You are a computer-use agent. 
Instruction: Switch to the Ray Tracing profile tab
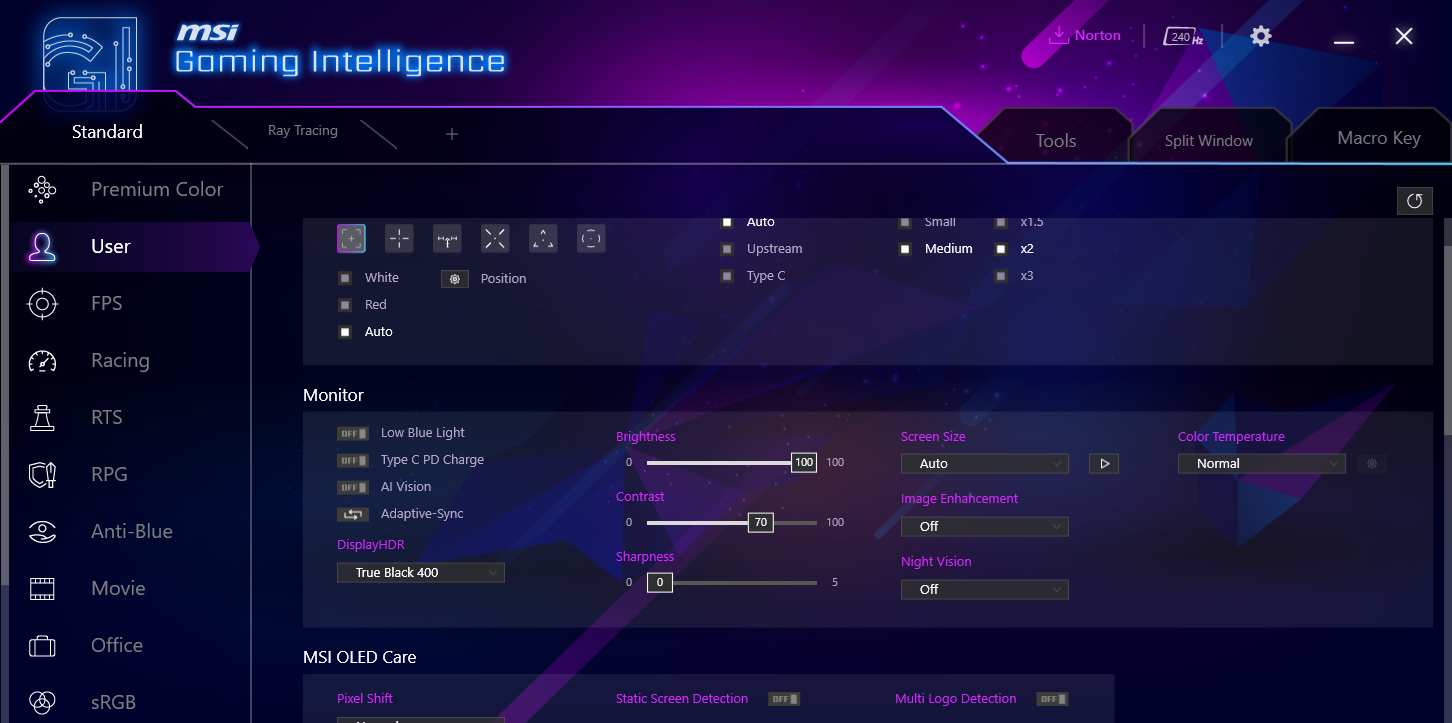303,131
